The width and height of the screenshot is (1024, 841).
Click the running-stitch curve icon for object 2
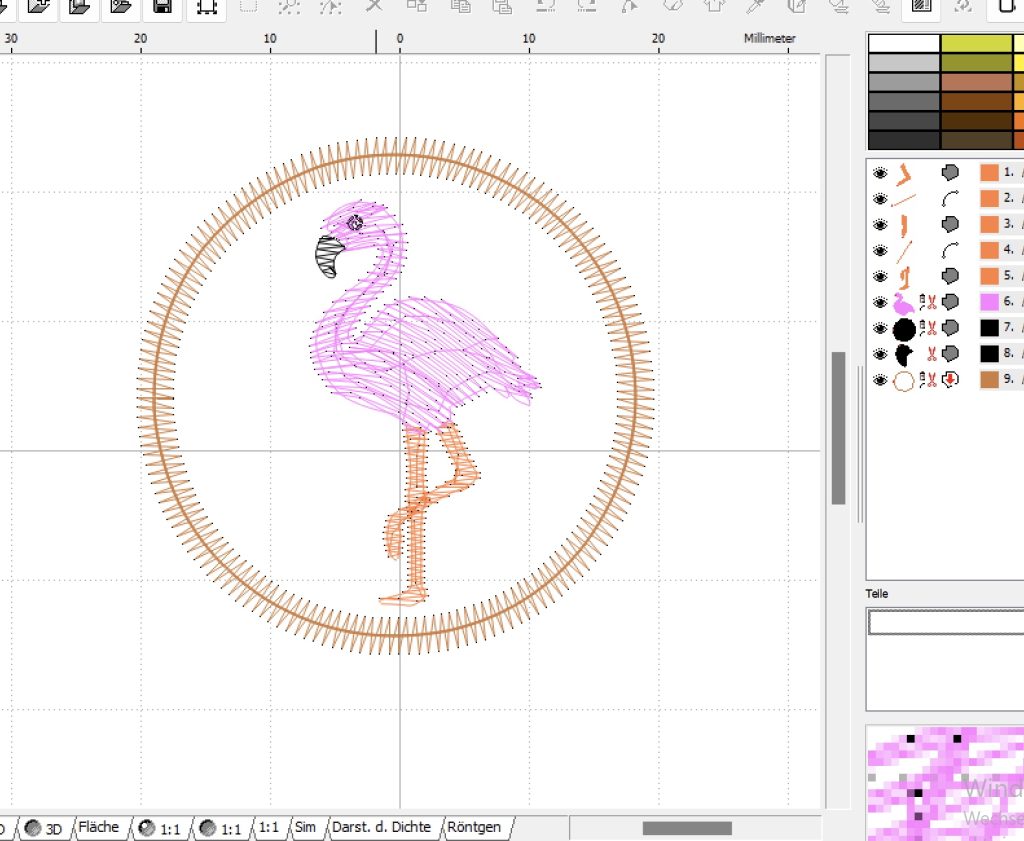click(950, 198)
